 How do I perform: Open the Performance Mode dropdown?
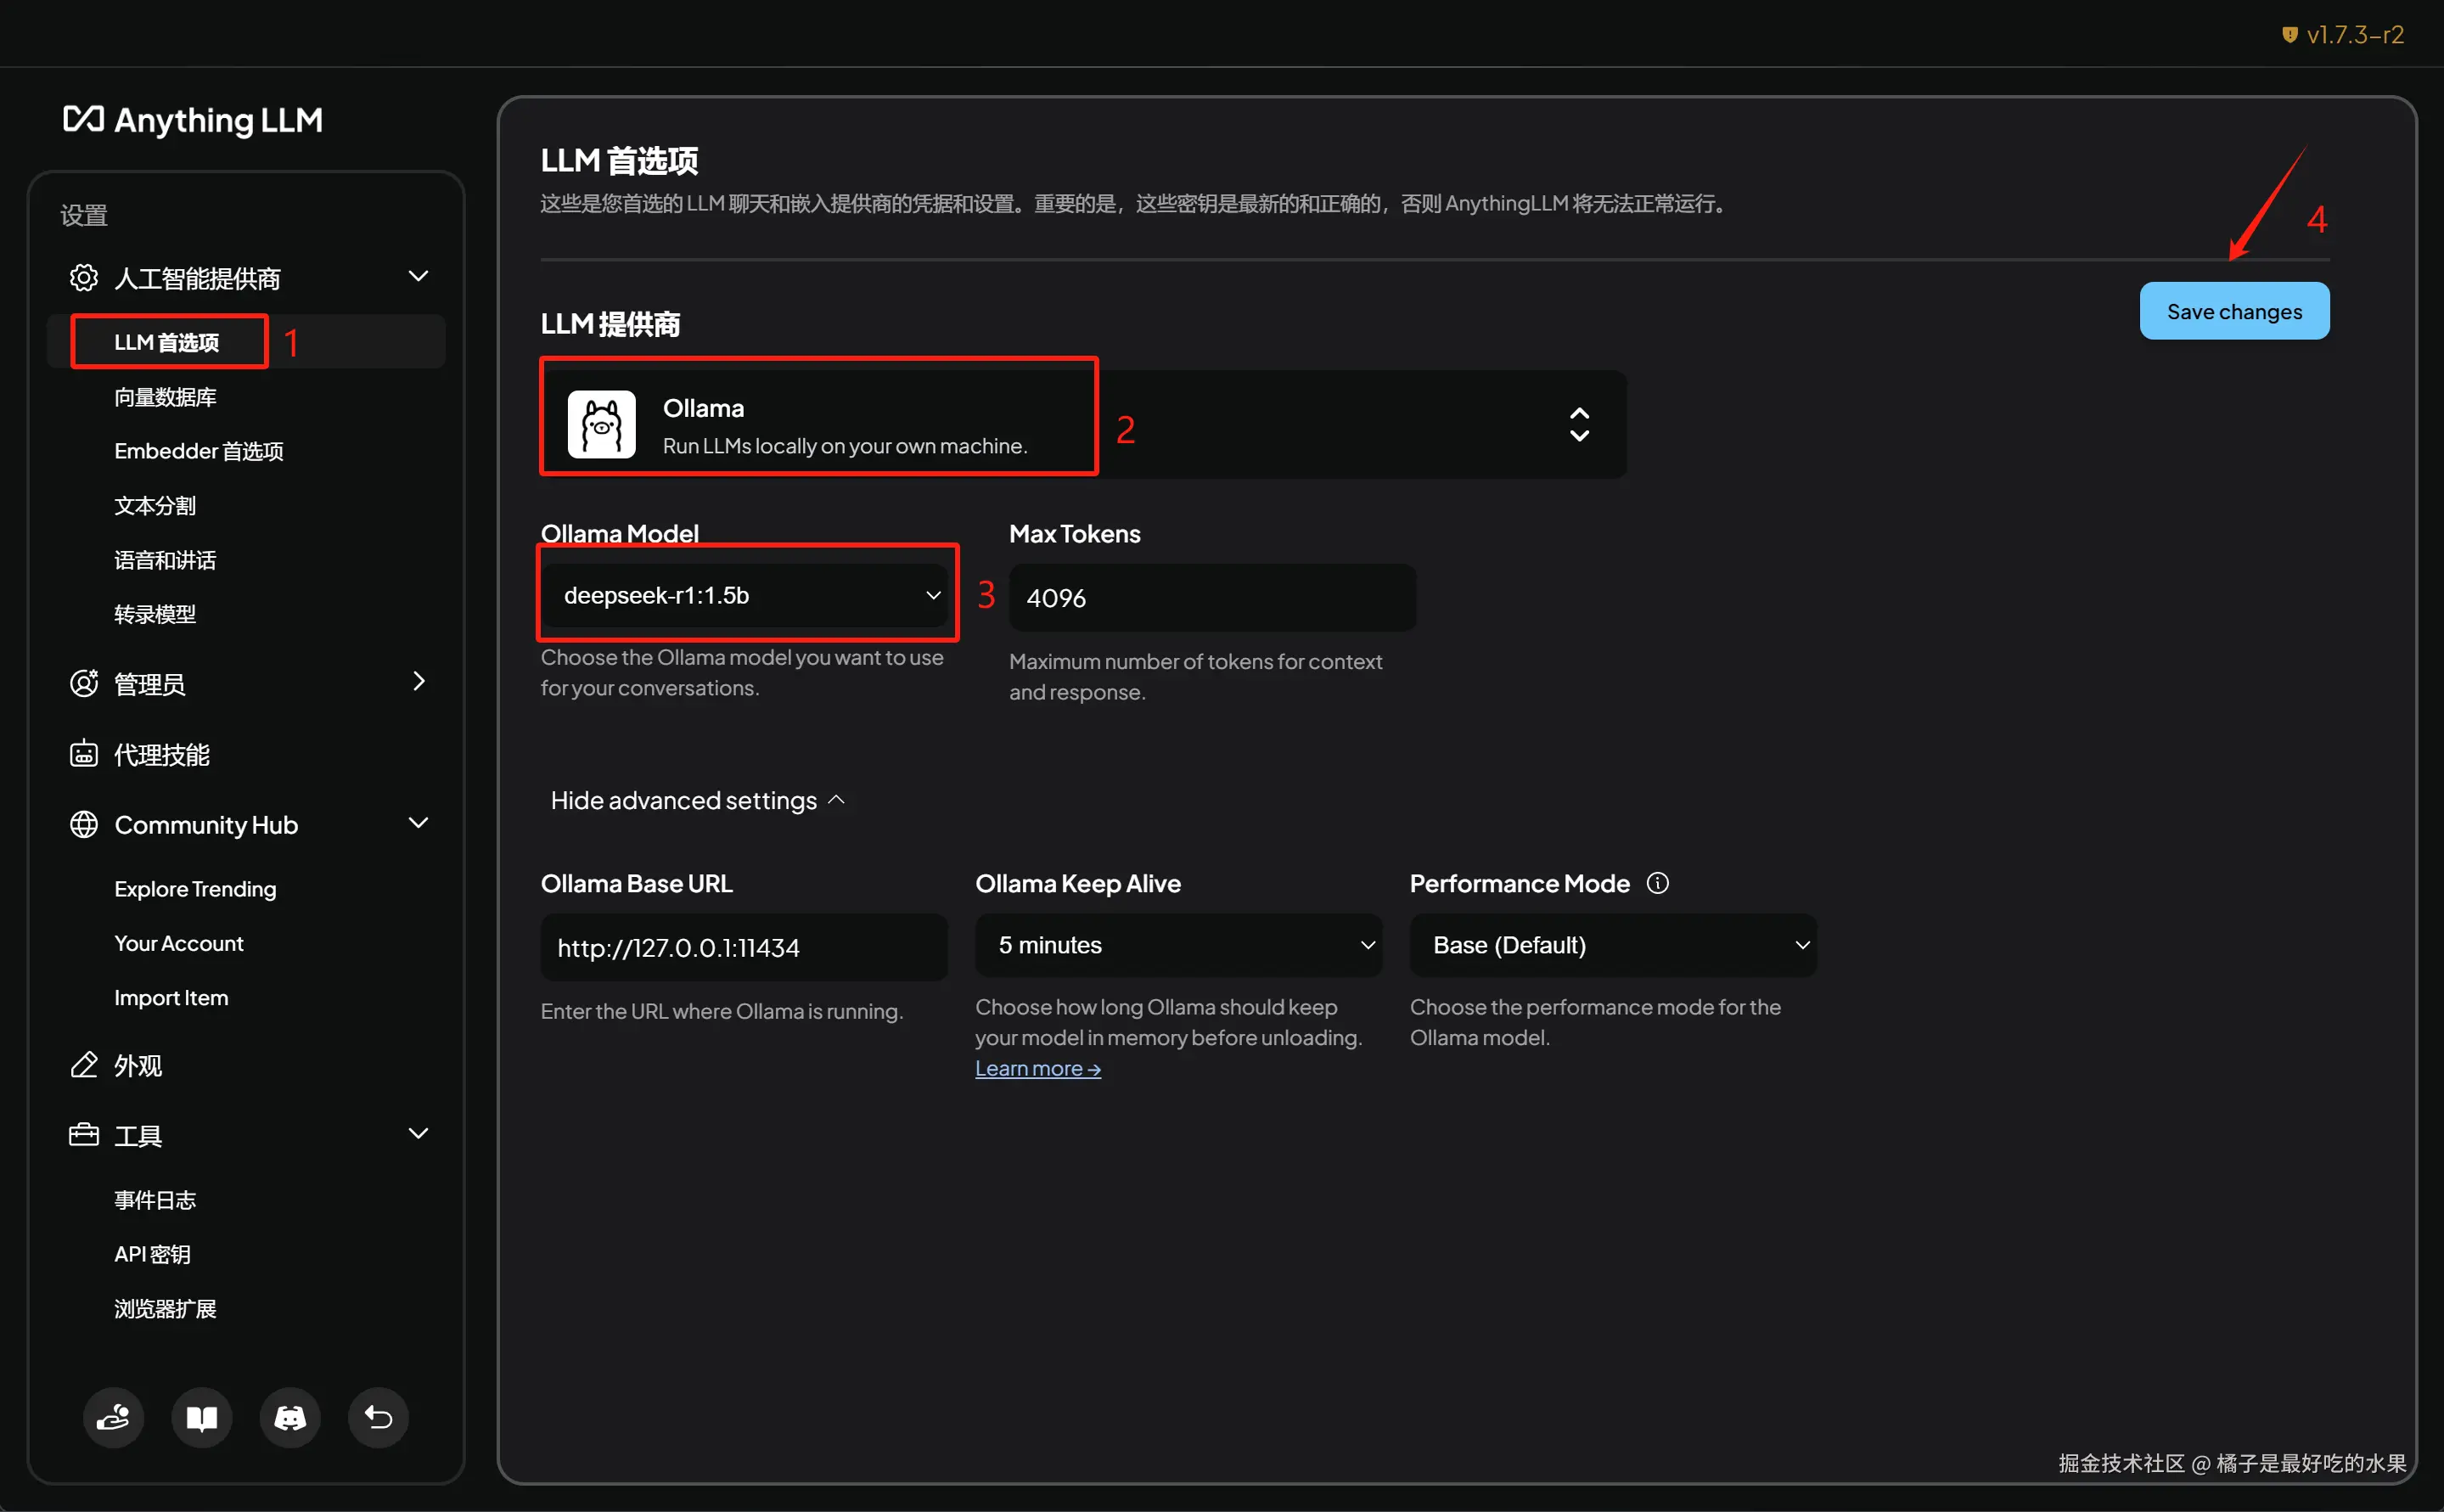[x=1613, y=945]
